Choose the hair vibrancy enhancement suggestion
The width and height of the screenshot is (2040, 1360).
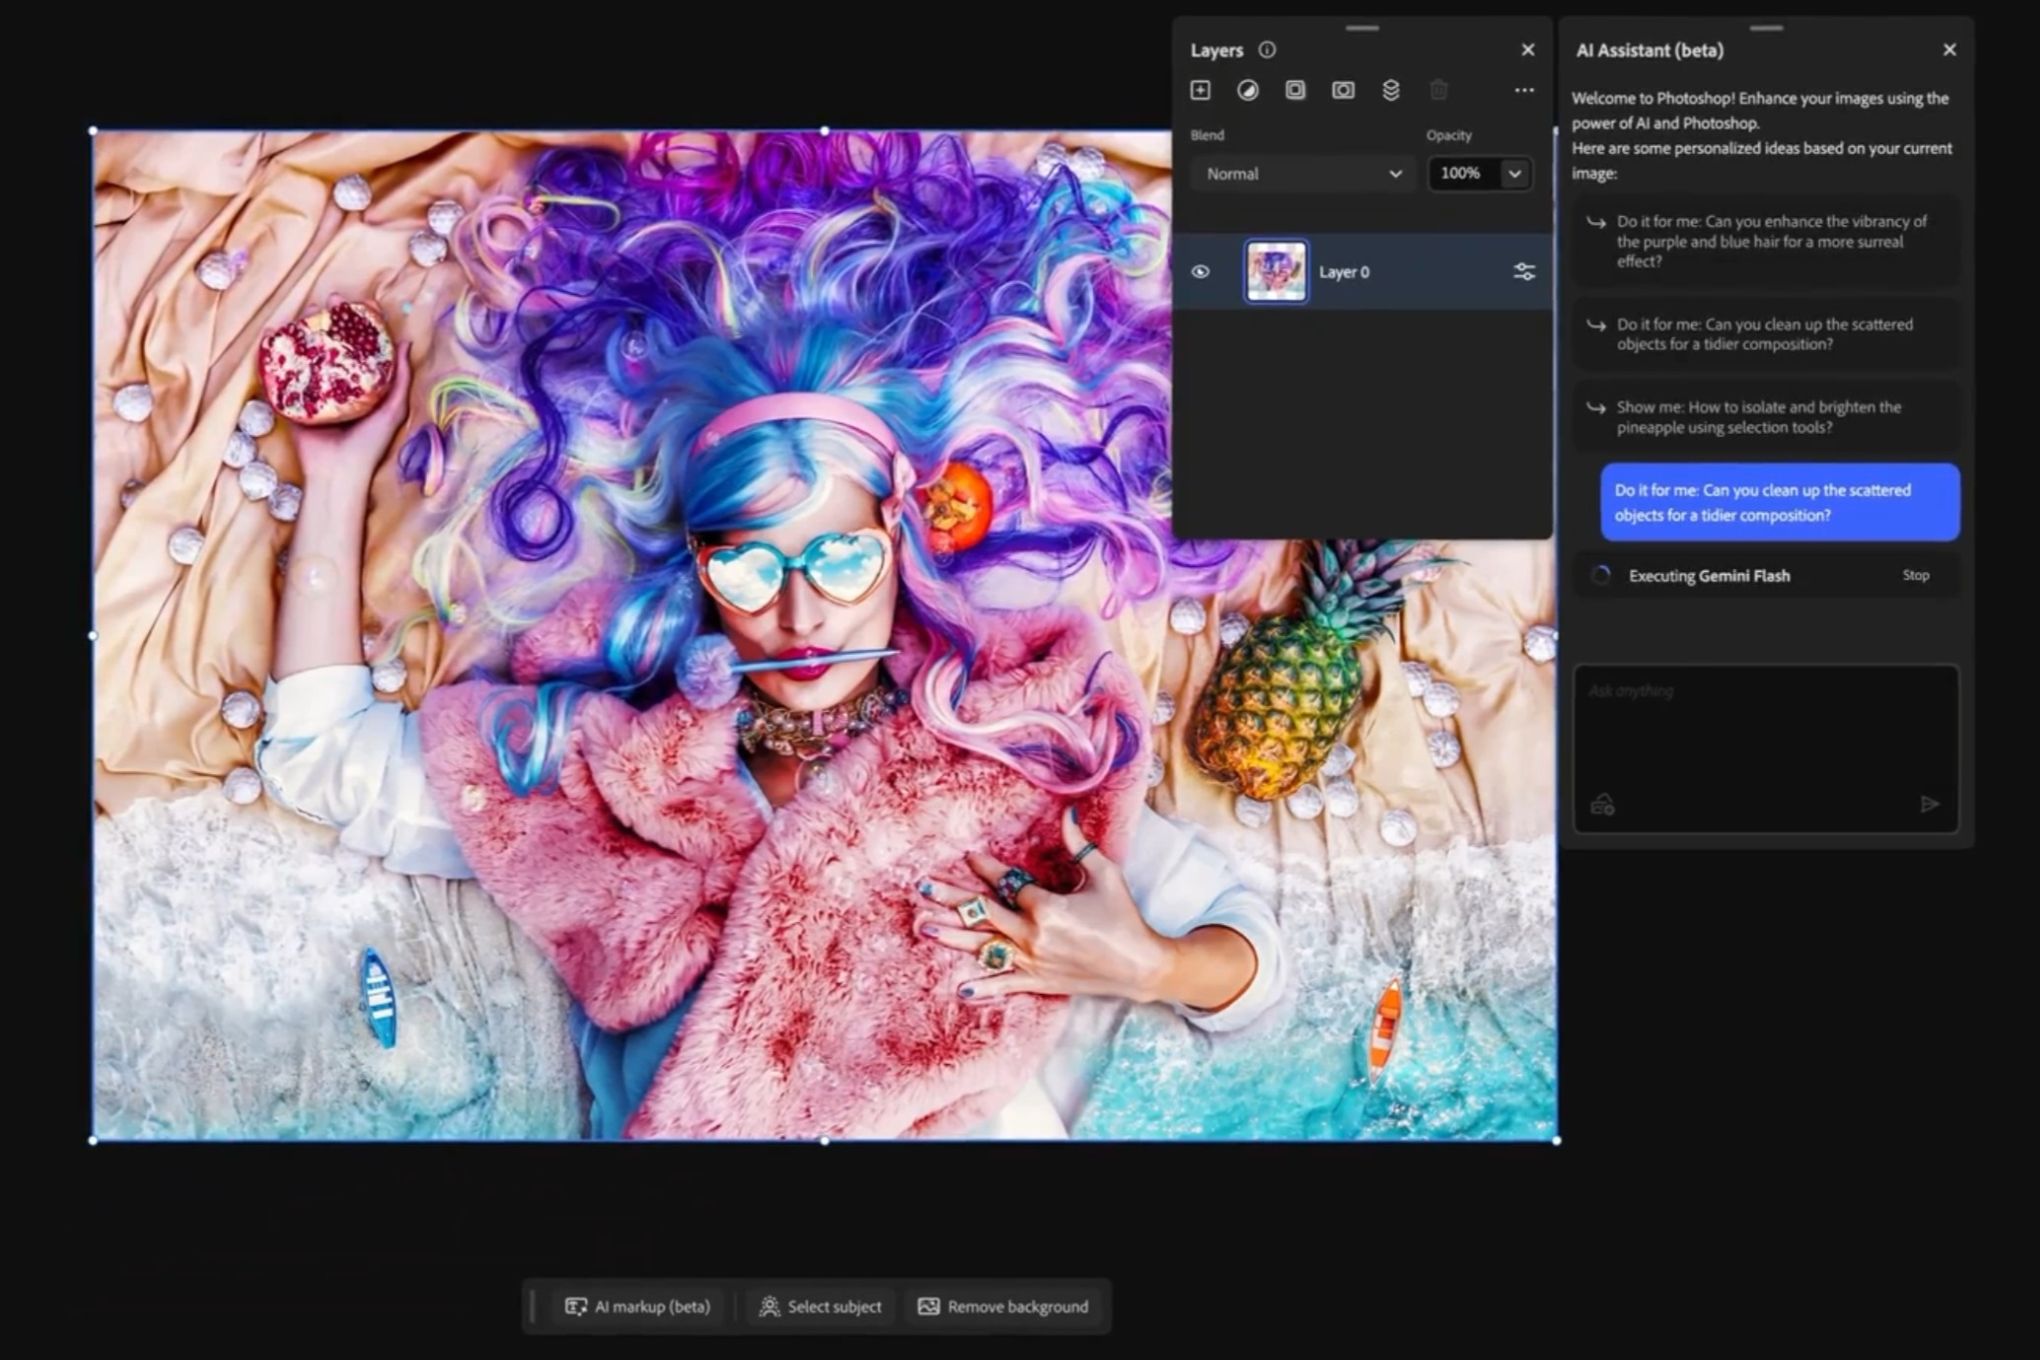(1765, 241)
